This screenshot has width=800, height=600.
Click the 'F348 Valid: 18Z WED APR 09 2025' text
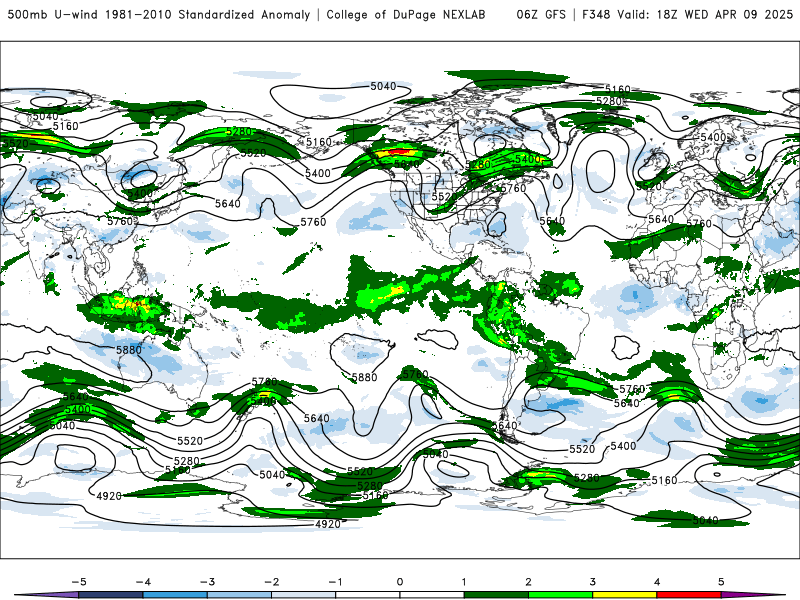(x=687, y=14)
